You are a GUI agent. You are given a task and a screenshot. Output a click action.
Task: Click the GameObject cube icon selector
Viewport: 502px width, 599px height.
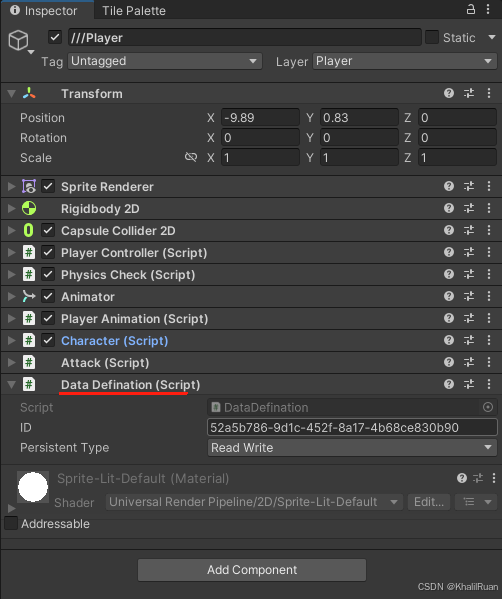[20, 41]
